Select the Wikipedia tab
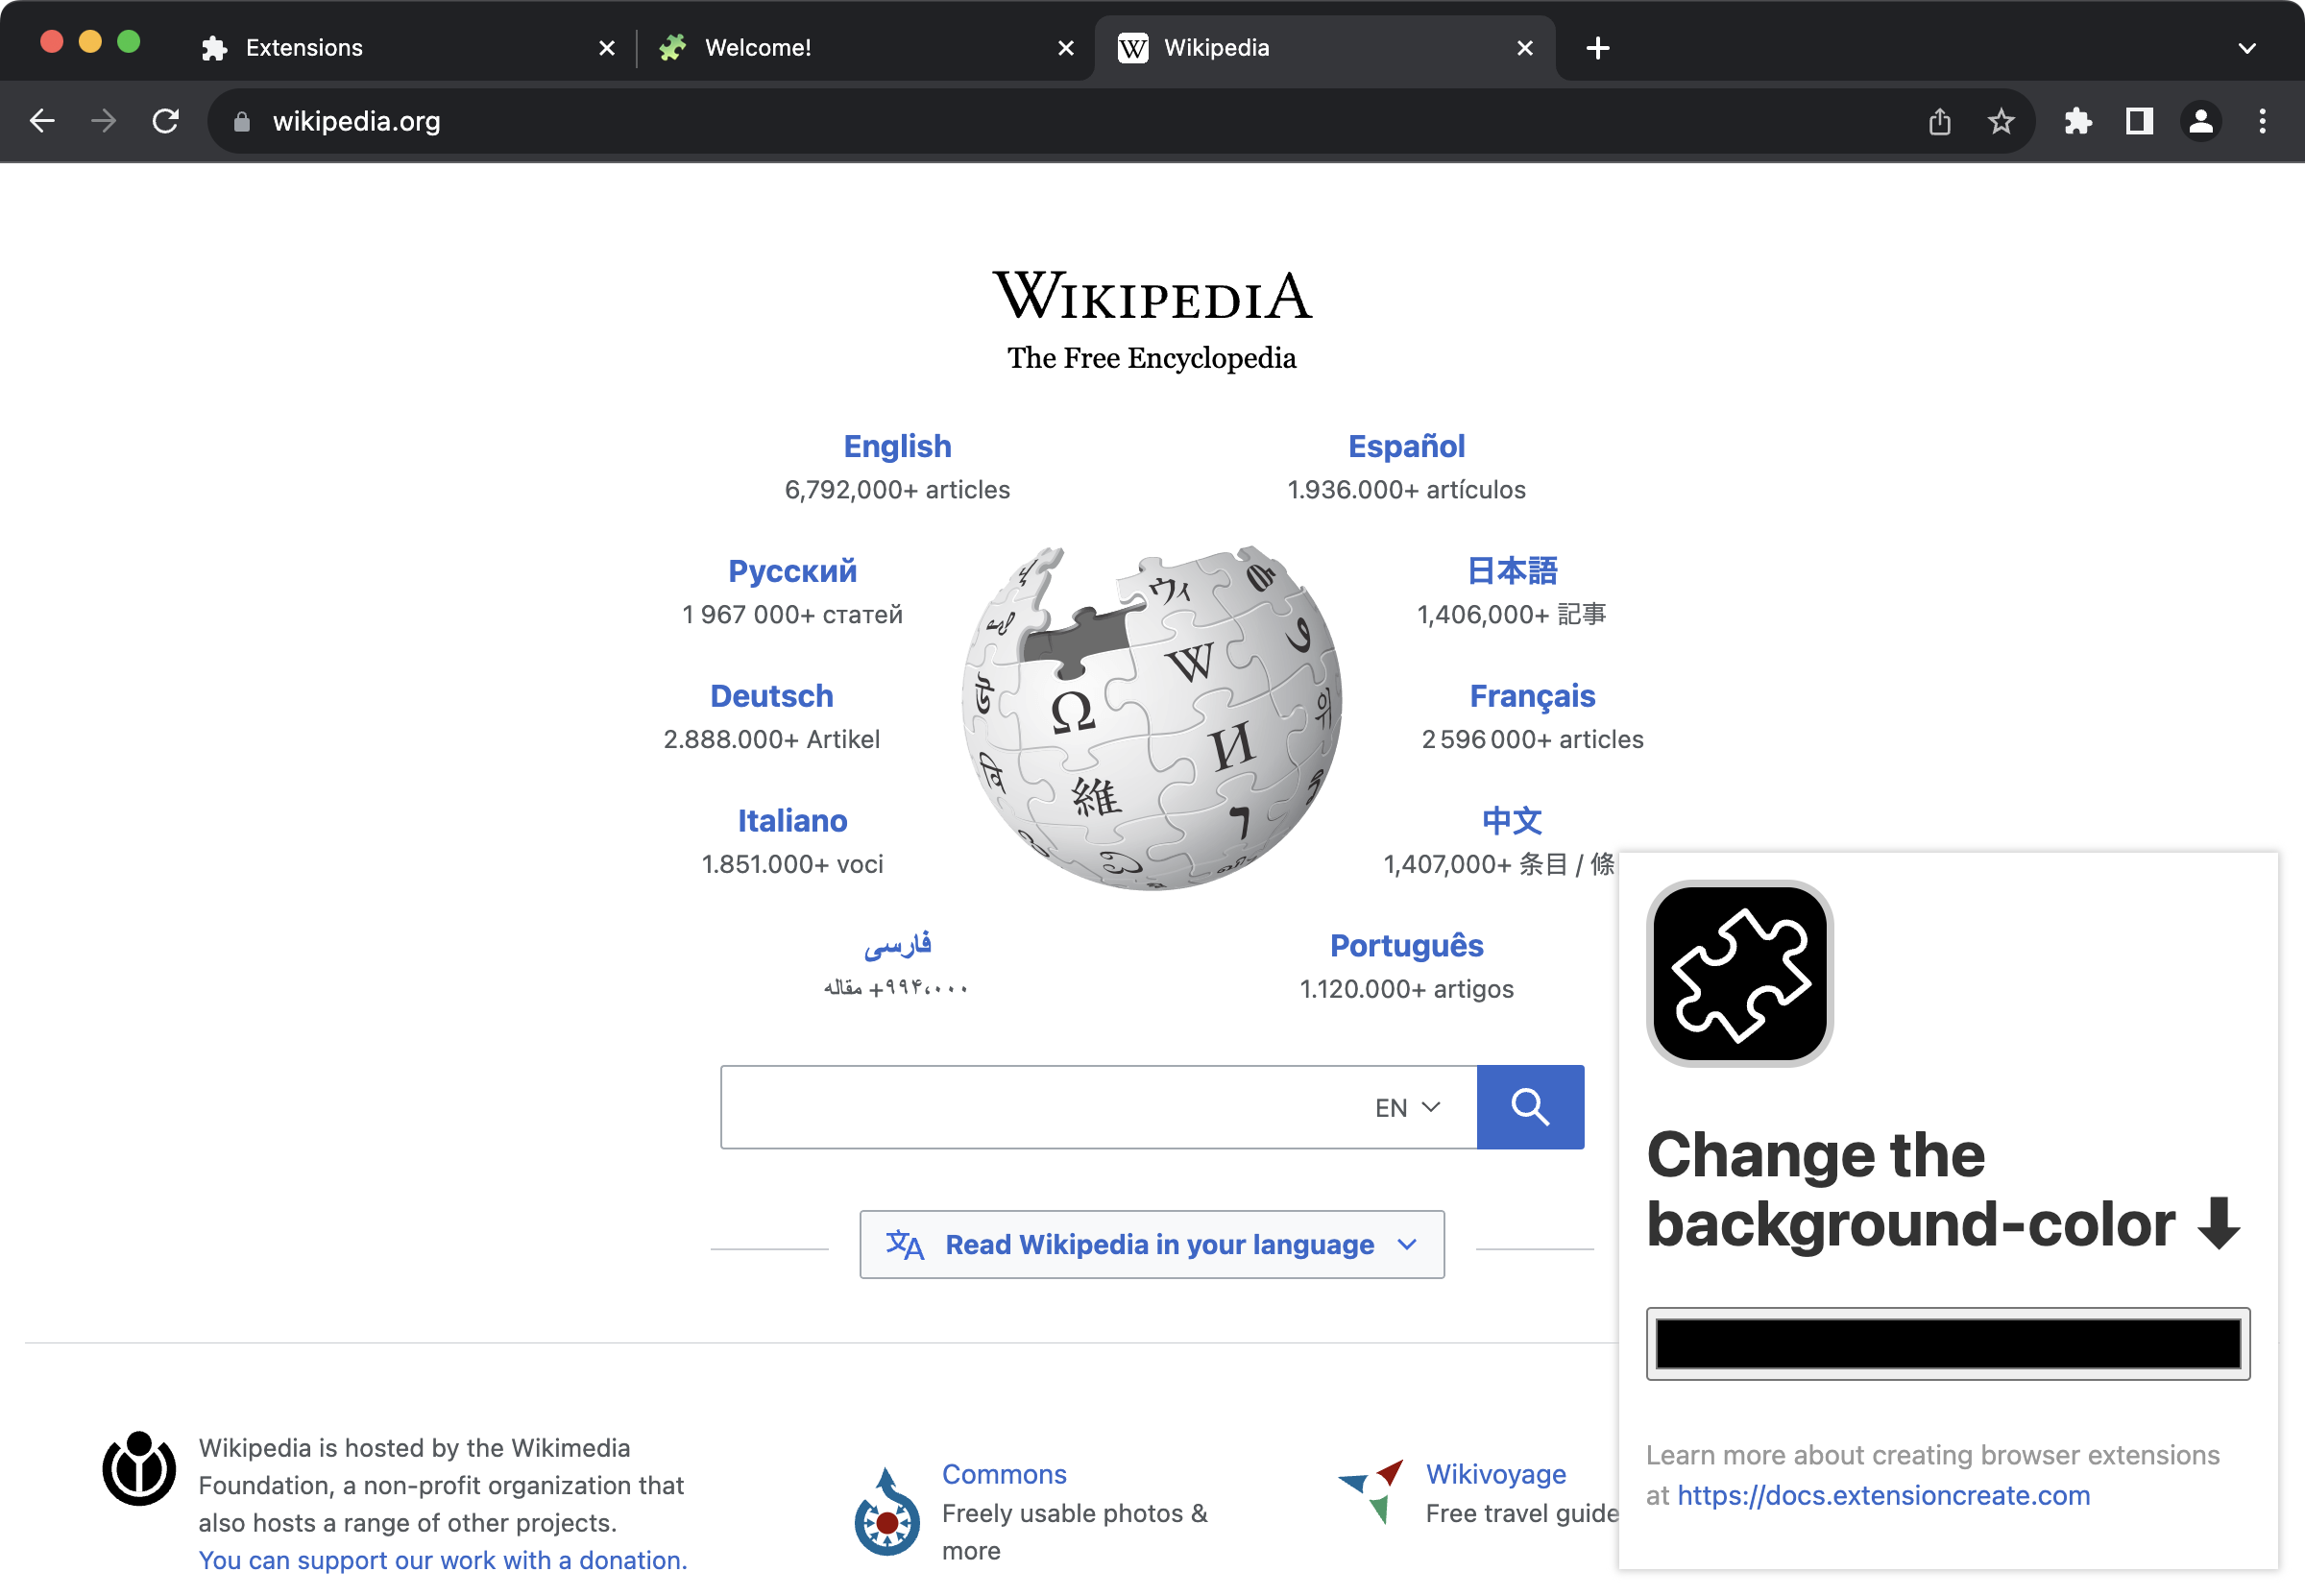The height and width of the screenshot is (1596, 2305). click(1325, 47)
